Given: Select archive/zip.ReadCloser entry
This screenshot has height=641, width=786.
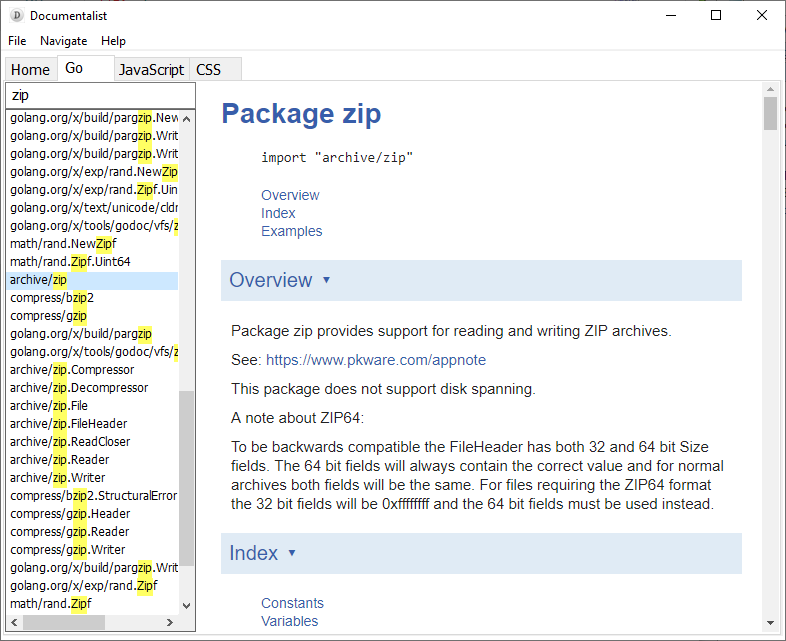Looking at the screenshot, I should click(x=70, y=442).
